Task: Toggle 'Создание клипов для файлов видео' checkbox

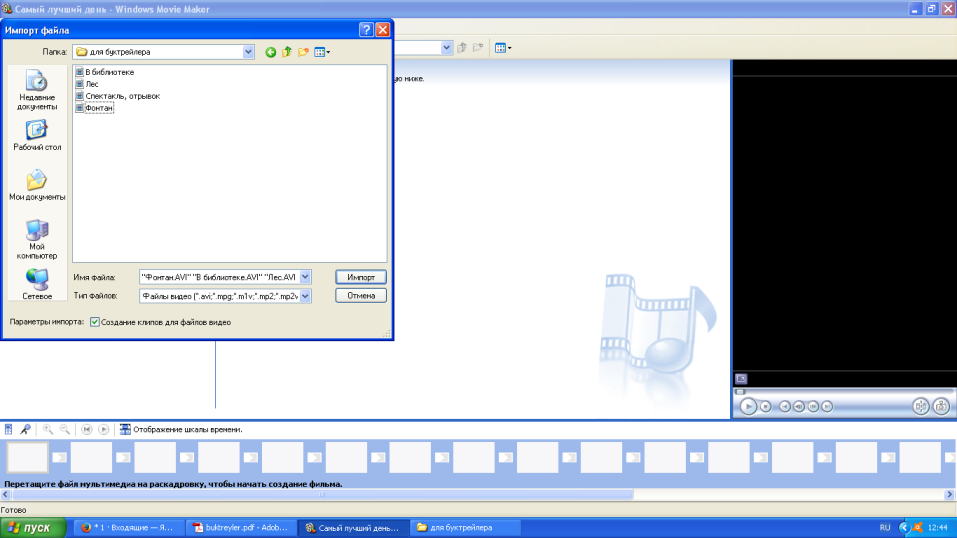Action: pyautogui.click(x=95, y=322)
